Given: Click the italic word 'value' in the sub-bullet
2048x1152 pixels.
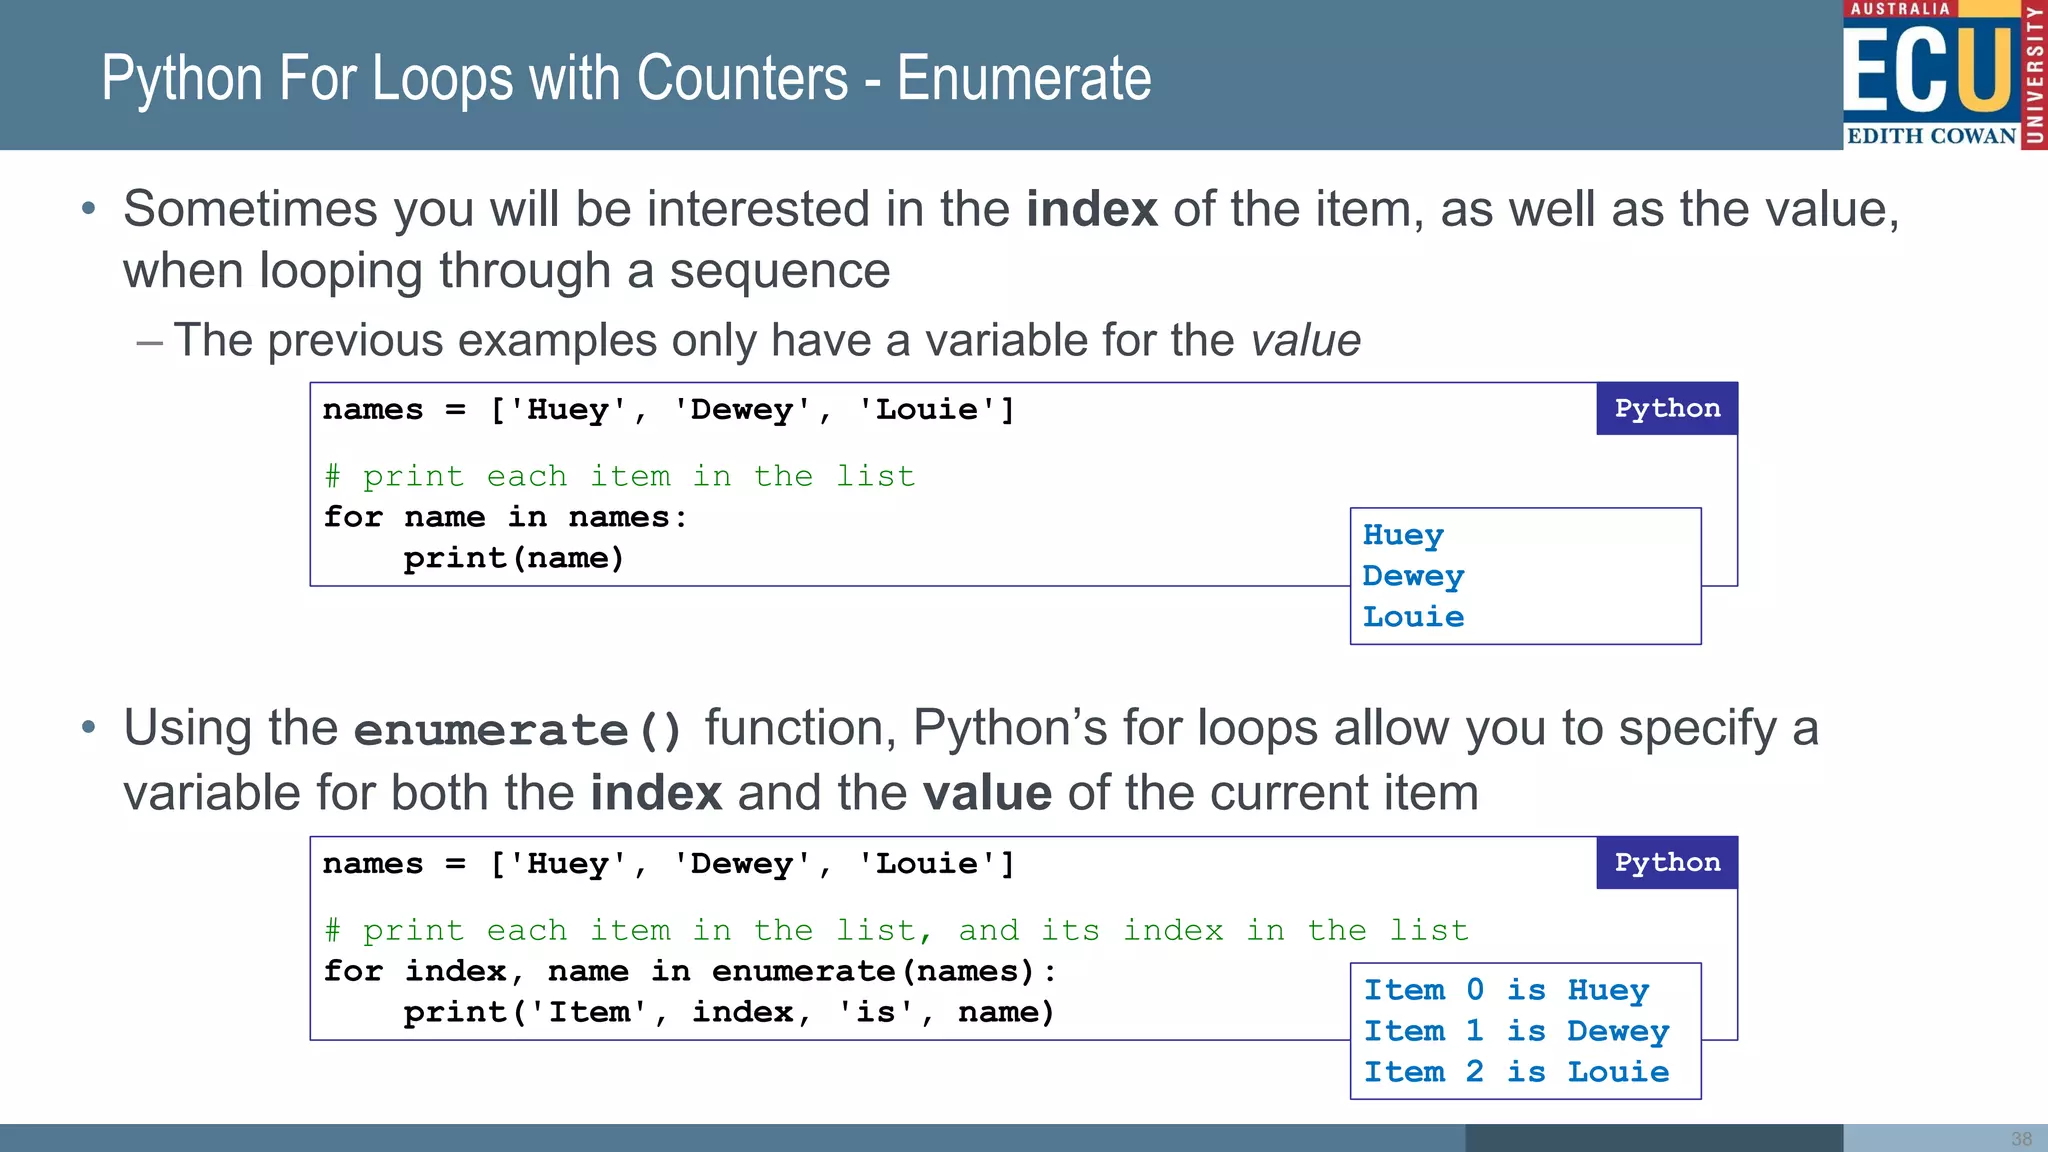Looking at the screenshot, I should click(1306, 341).
